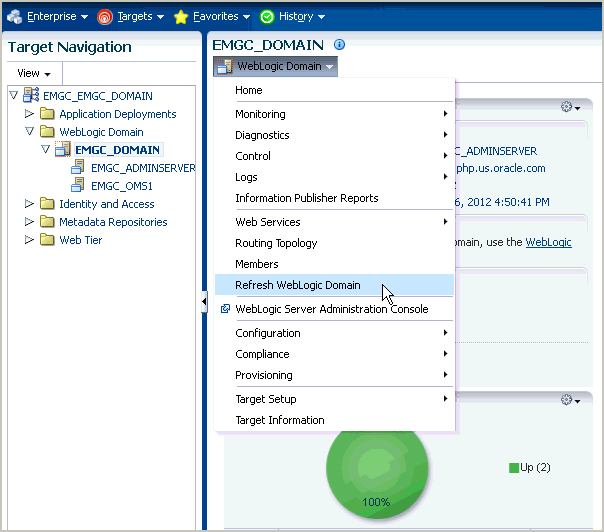Click the Application Deployments folder icon
Image resolution: width=604 pixels, height=532 pixels.
(x=47, y=113)
